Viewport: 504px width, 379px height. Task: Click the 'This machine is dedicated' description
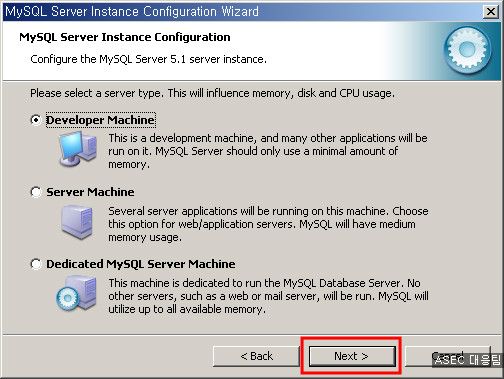point(268,296)
